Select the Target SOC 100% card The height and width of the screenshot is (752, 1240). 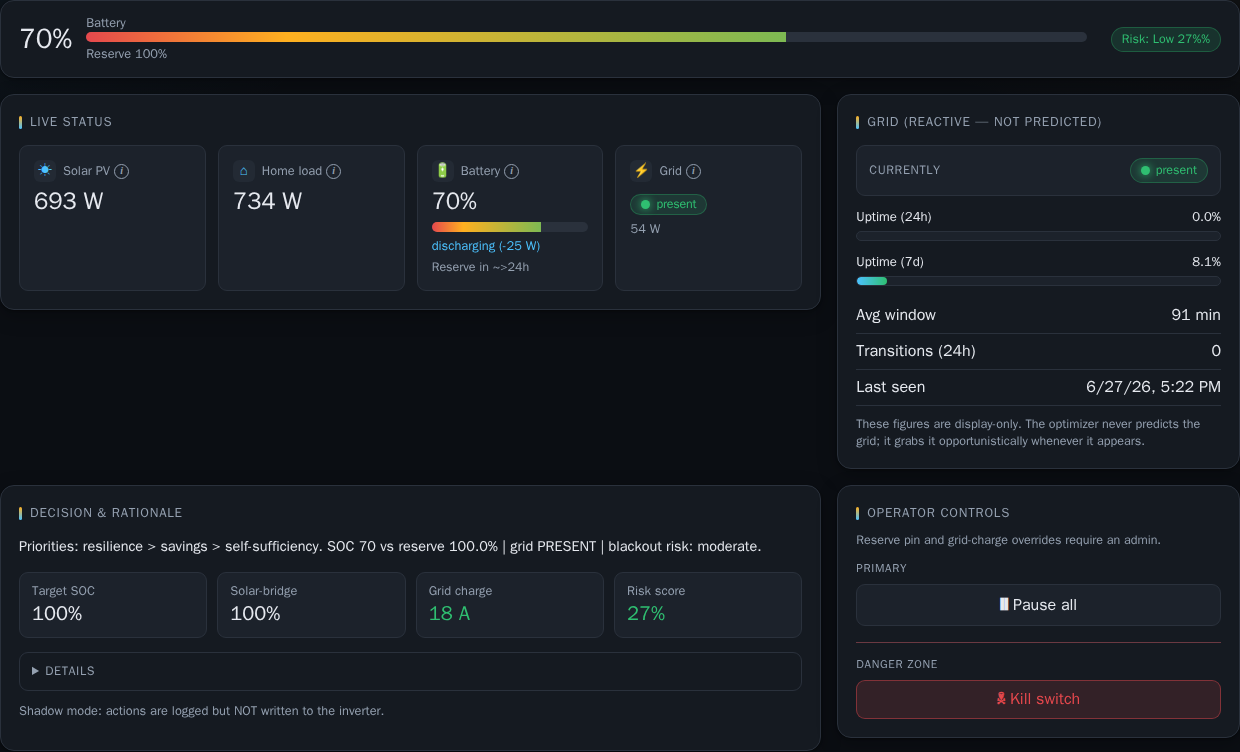click(113, 605)
